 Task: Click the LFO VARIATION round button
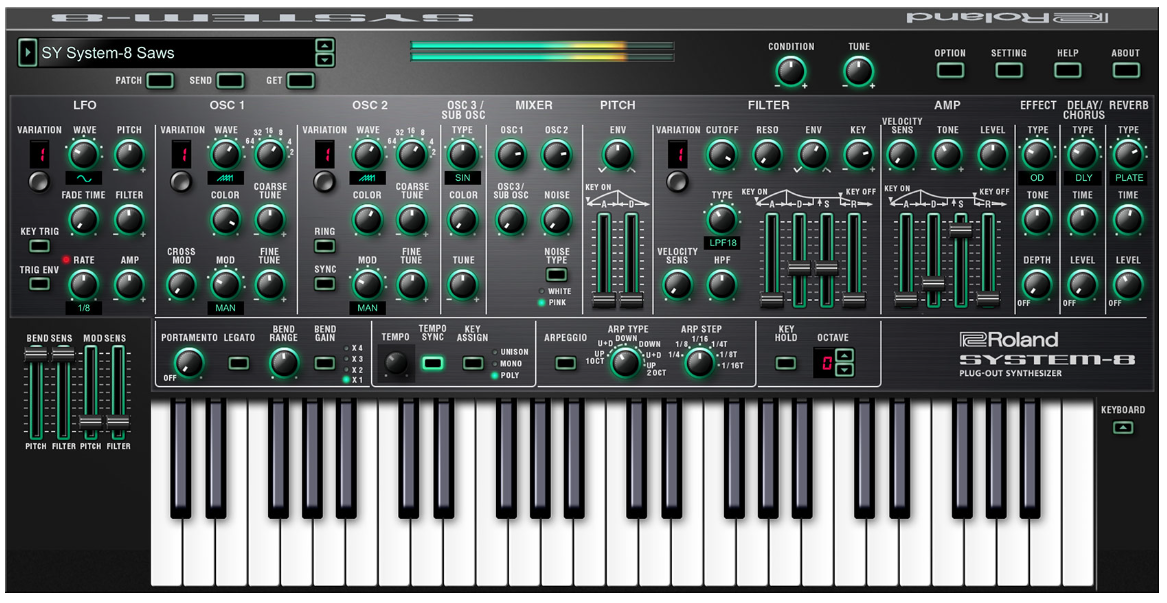click(x=39, y=181)
